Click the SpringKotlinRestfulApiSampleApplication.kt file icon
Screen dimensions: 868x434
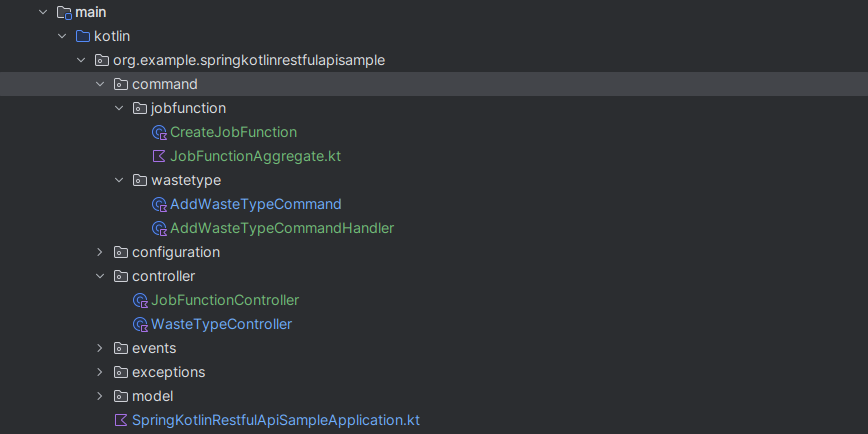[x=121, y=420]
